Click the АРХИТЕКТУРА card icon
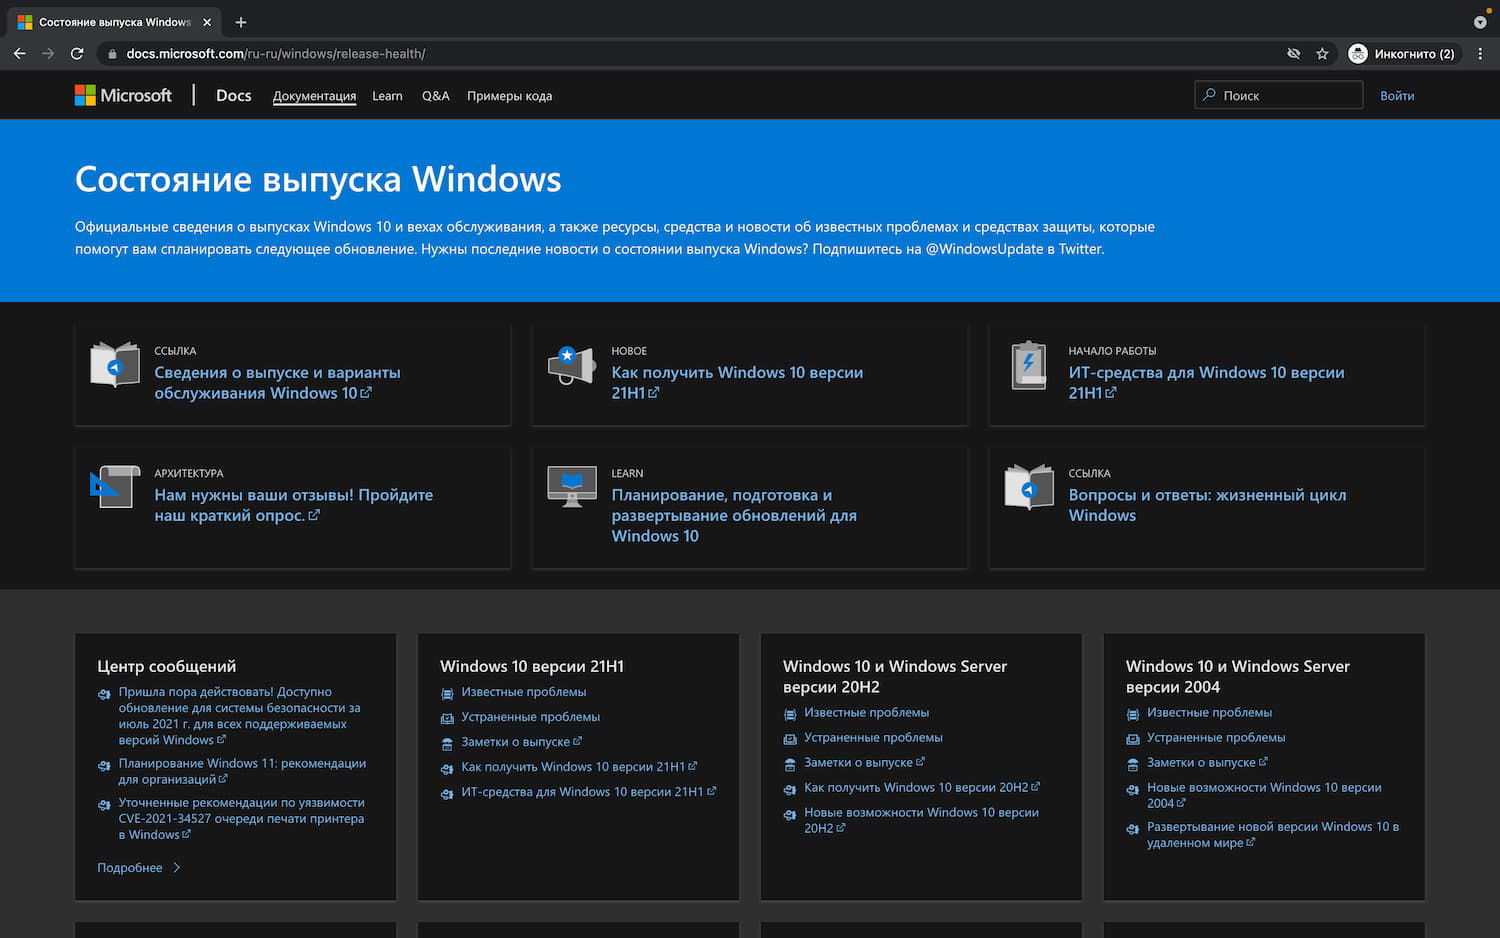 (x=114, y=487)
